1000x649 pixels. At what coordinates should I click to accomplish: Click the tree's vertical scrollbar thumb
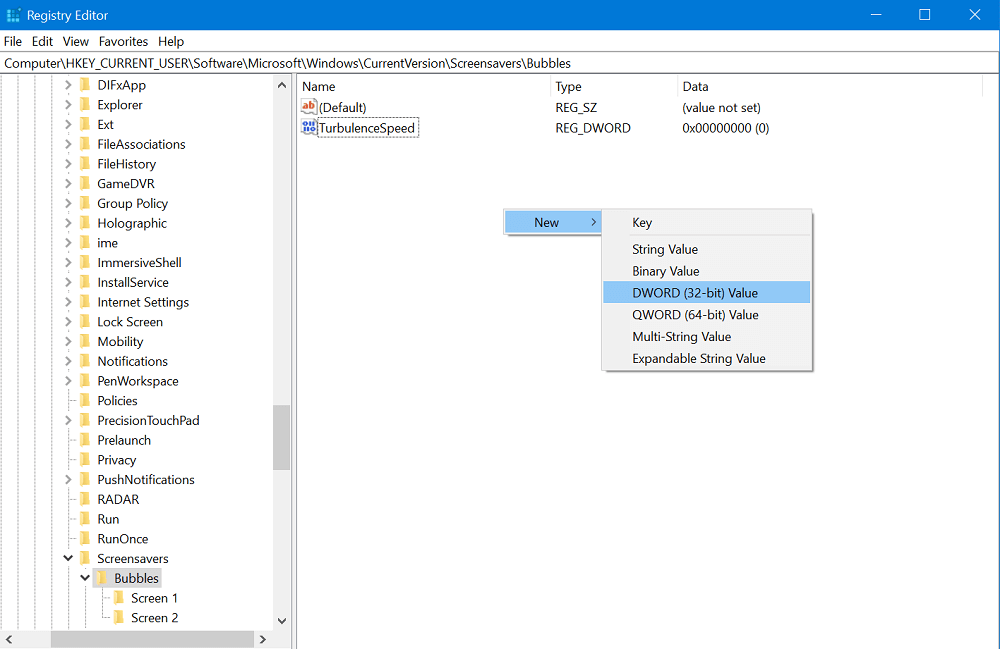pos(281,437)
